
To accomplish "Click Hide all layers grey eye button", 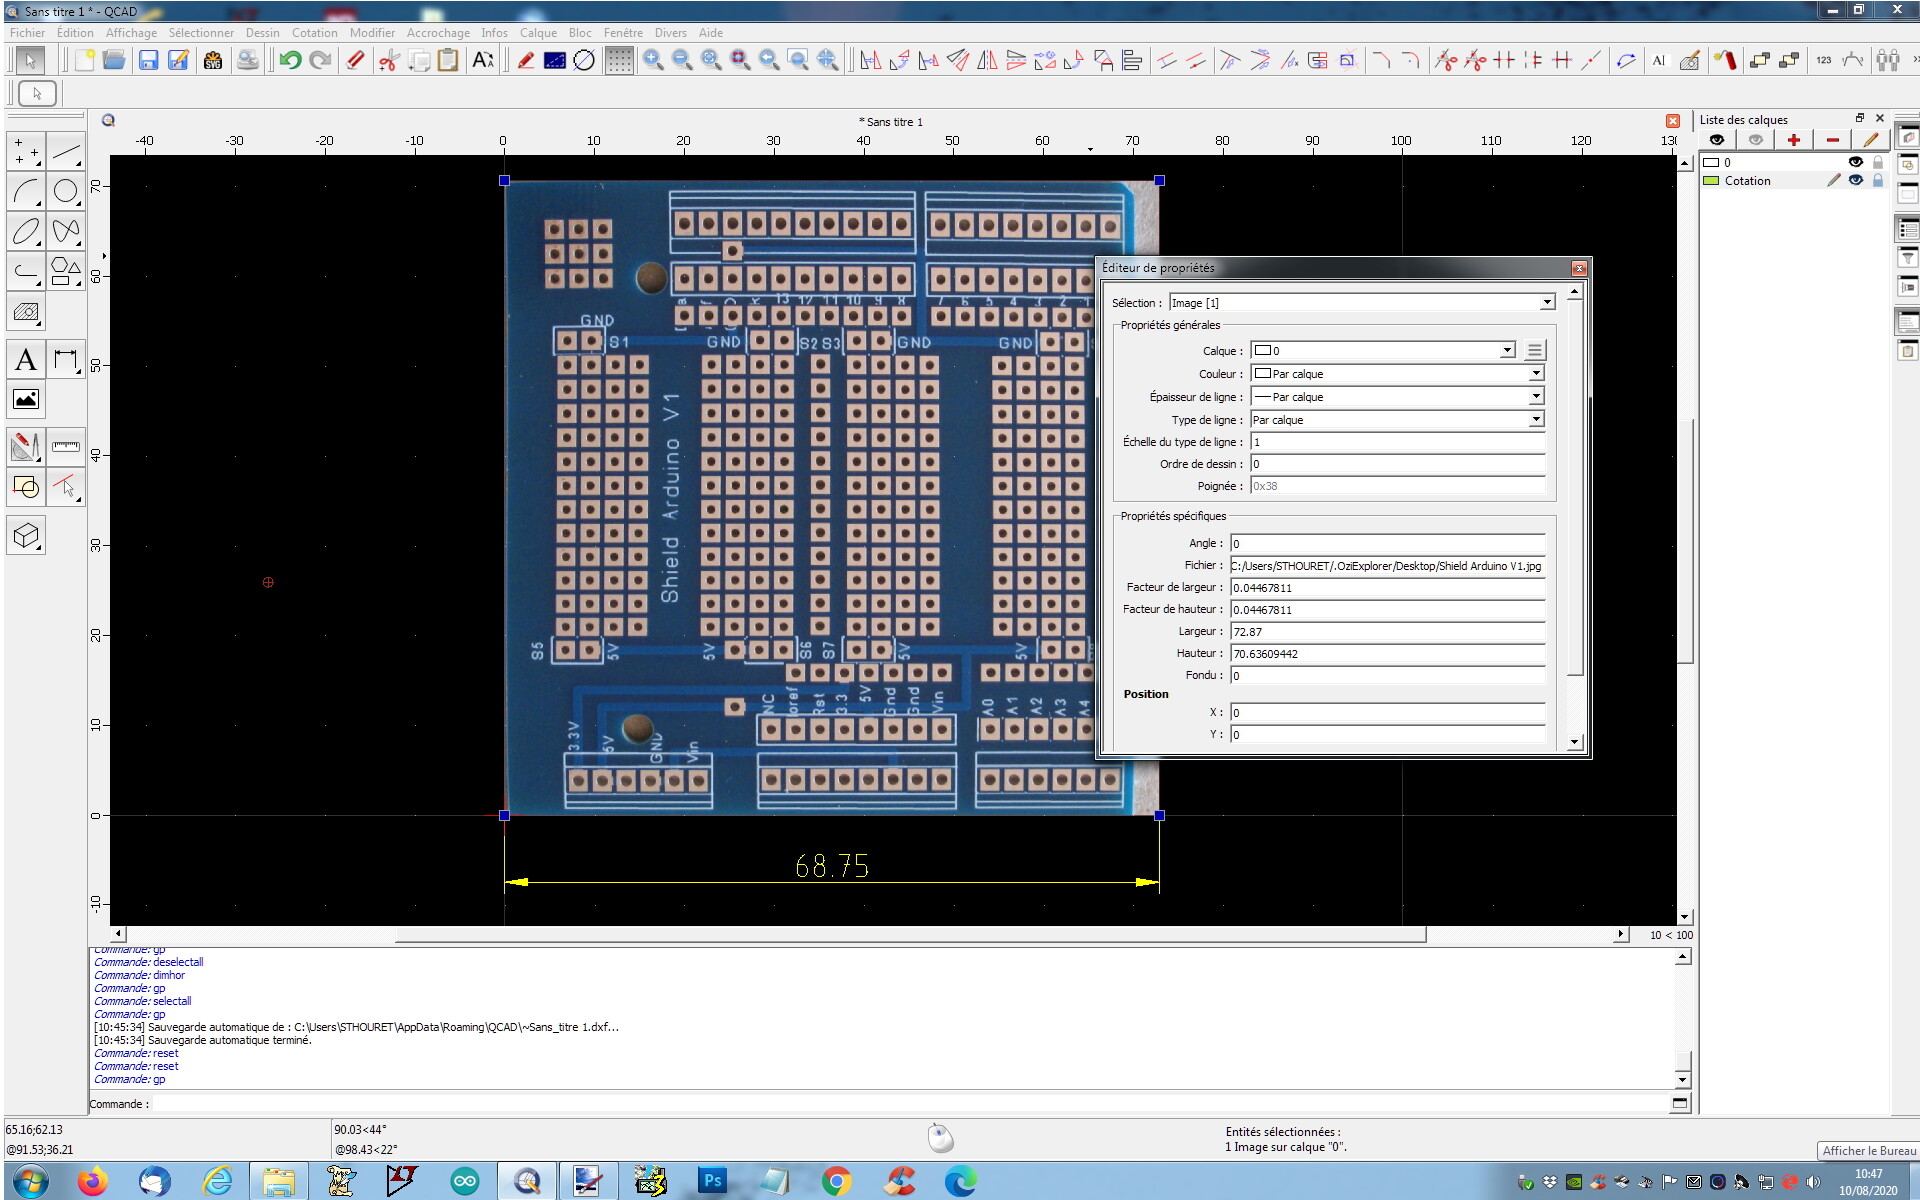I will click(x=1755, y=140).
